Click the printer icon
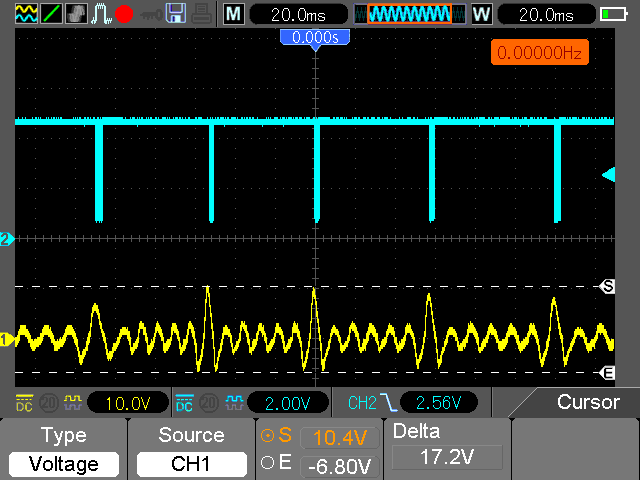Viewport: 640px width, 480px height. (201, 13)
